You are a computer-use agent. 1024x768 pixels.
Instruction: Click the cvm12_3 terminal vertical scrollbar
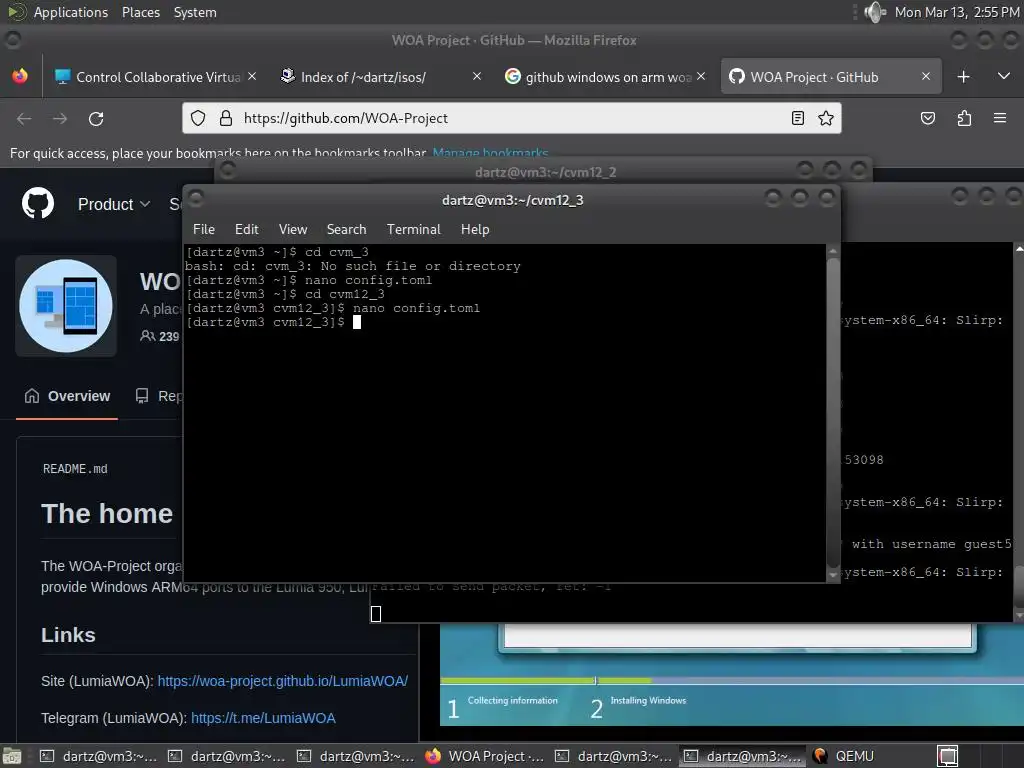coord(833,411)
